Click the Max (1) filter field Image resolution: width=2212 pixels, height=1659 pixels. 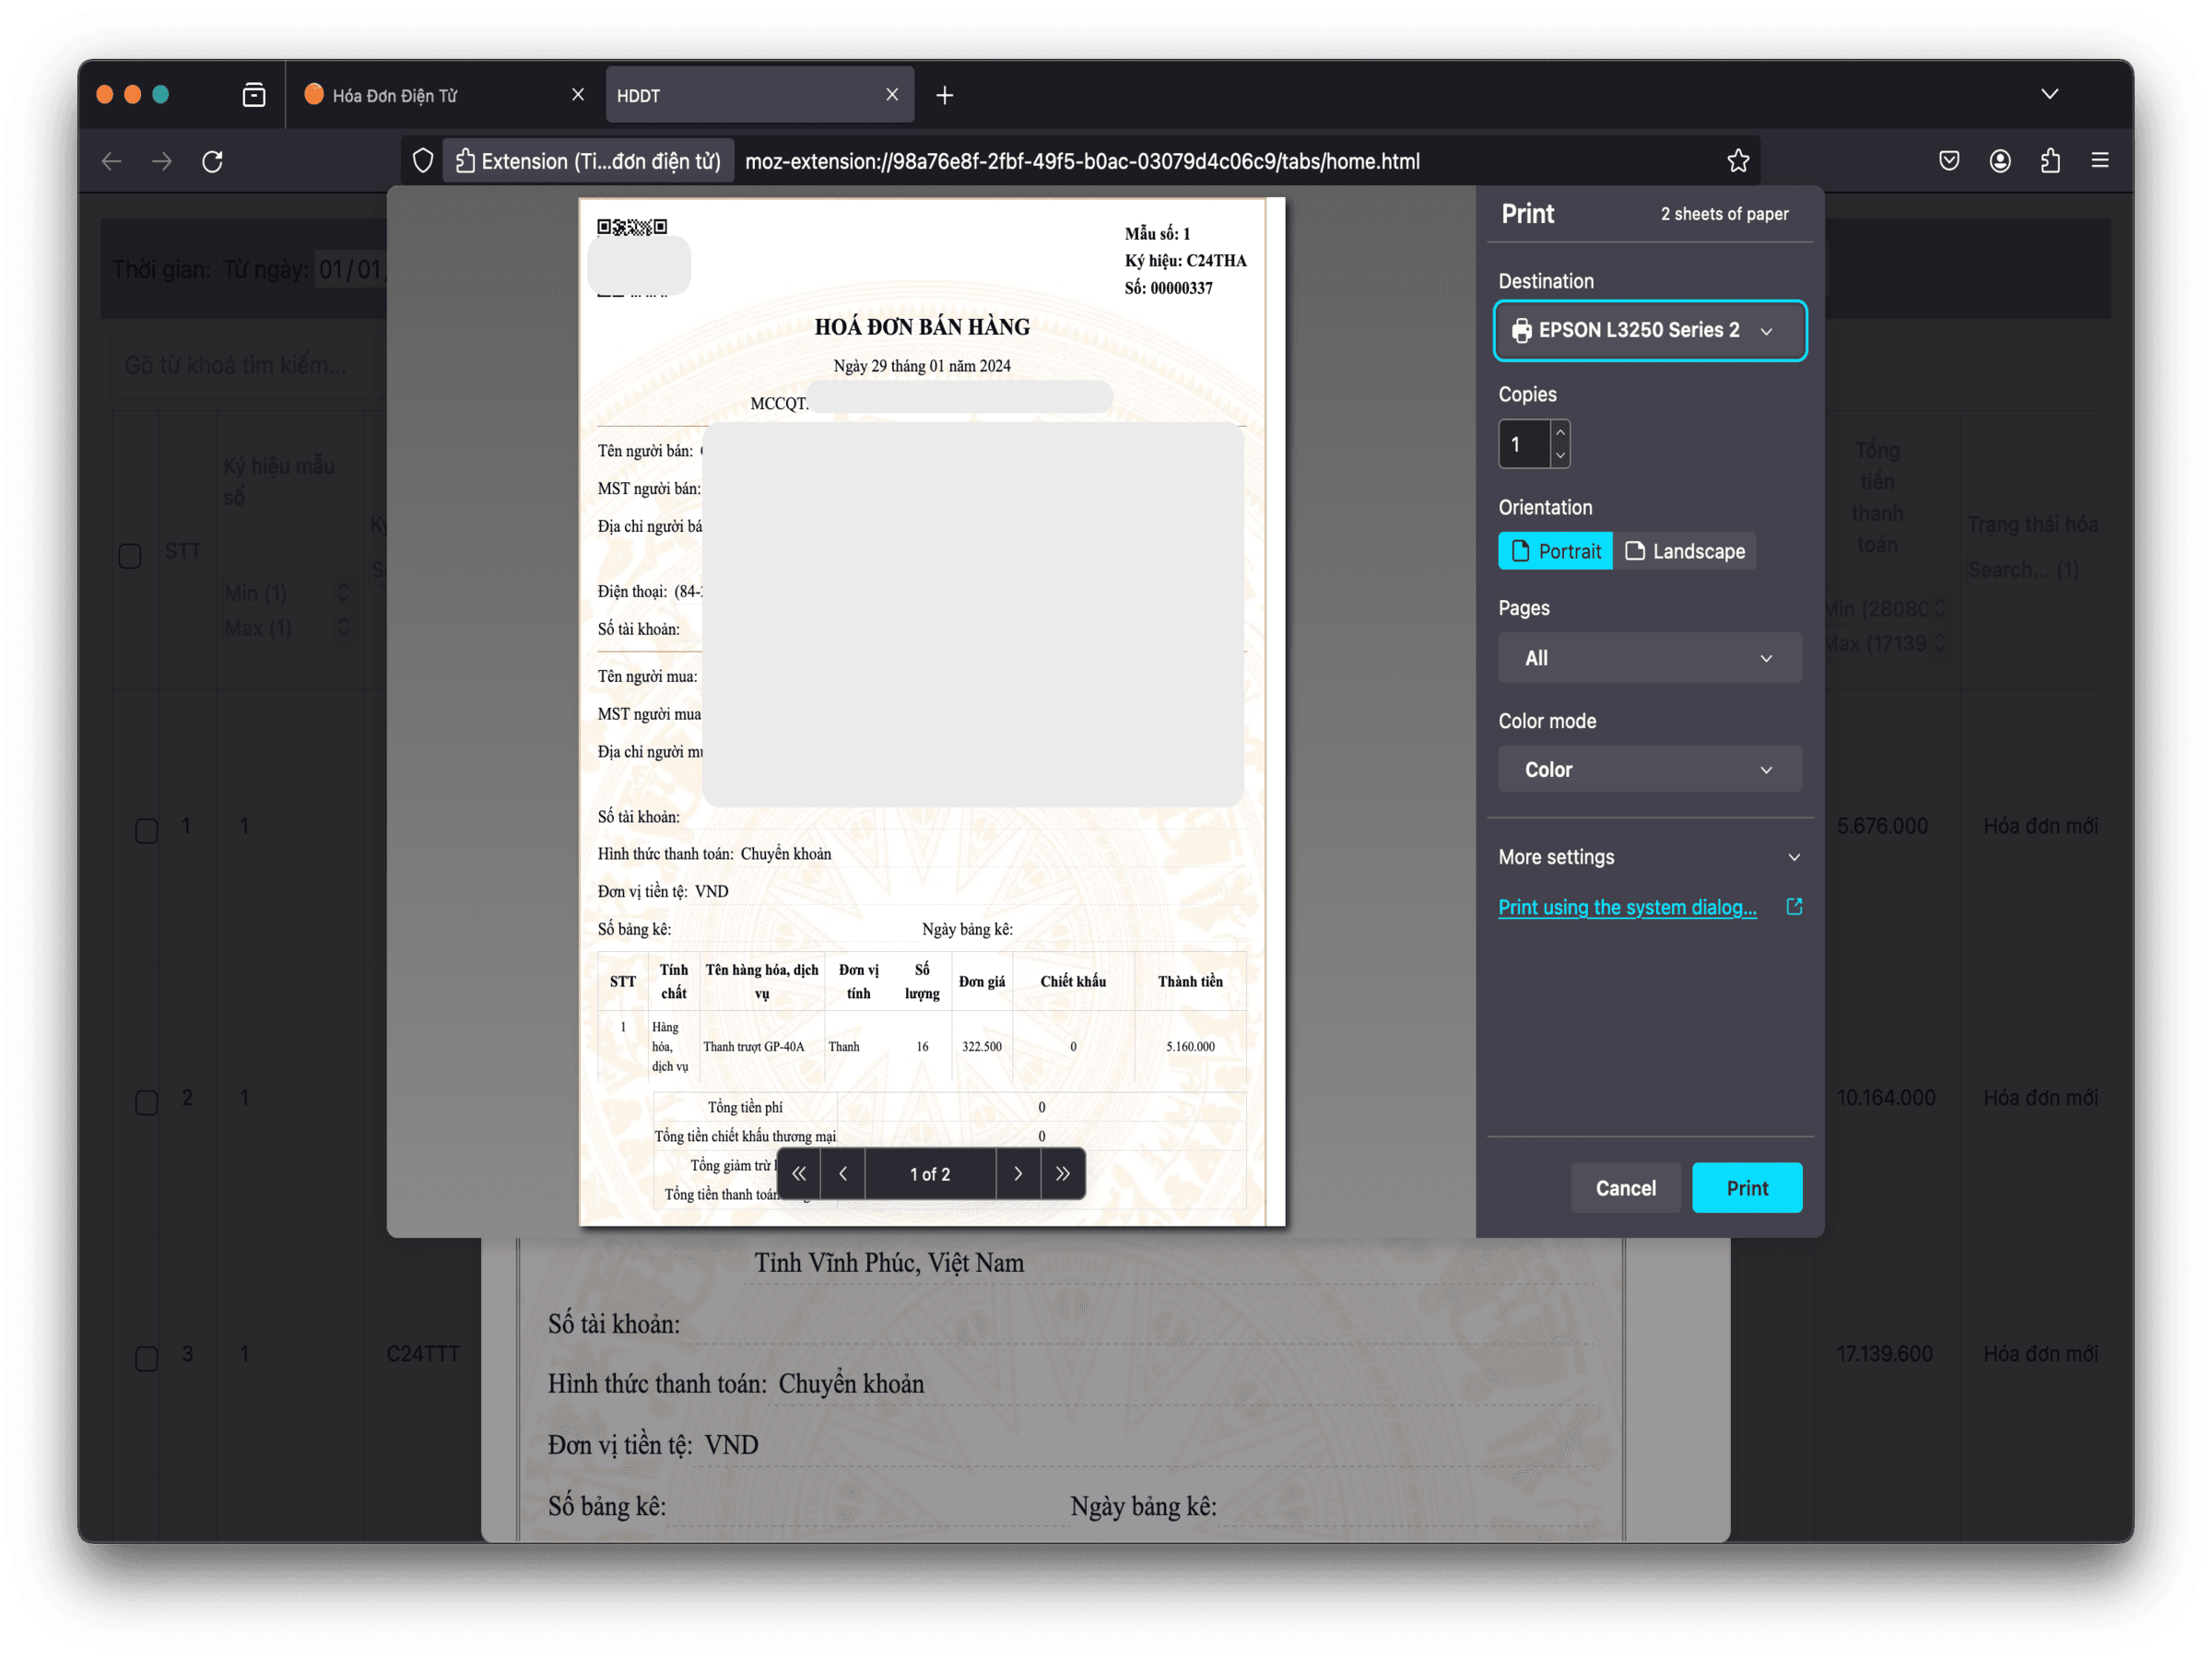(x=288, y=628)
